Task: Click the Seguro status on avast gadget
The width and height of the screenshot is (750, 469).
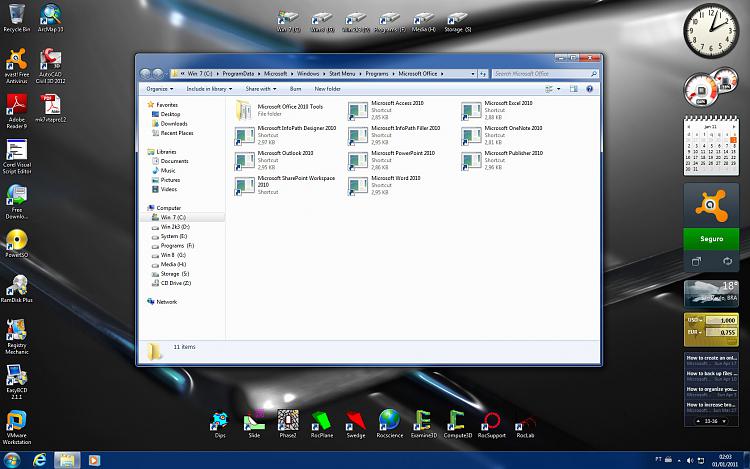Action: (x=711, y=239)
